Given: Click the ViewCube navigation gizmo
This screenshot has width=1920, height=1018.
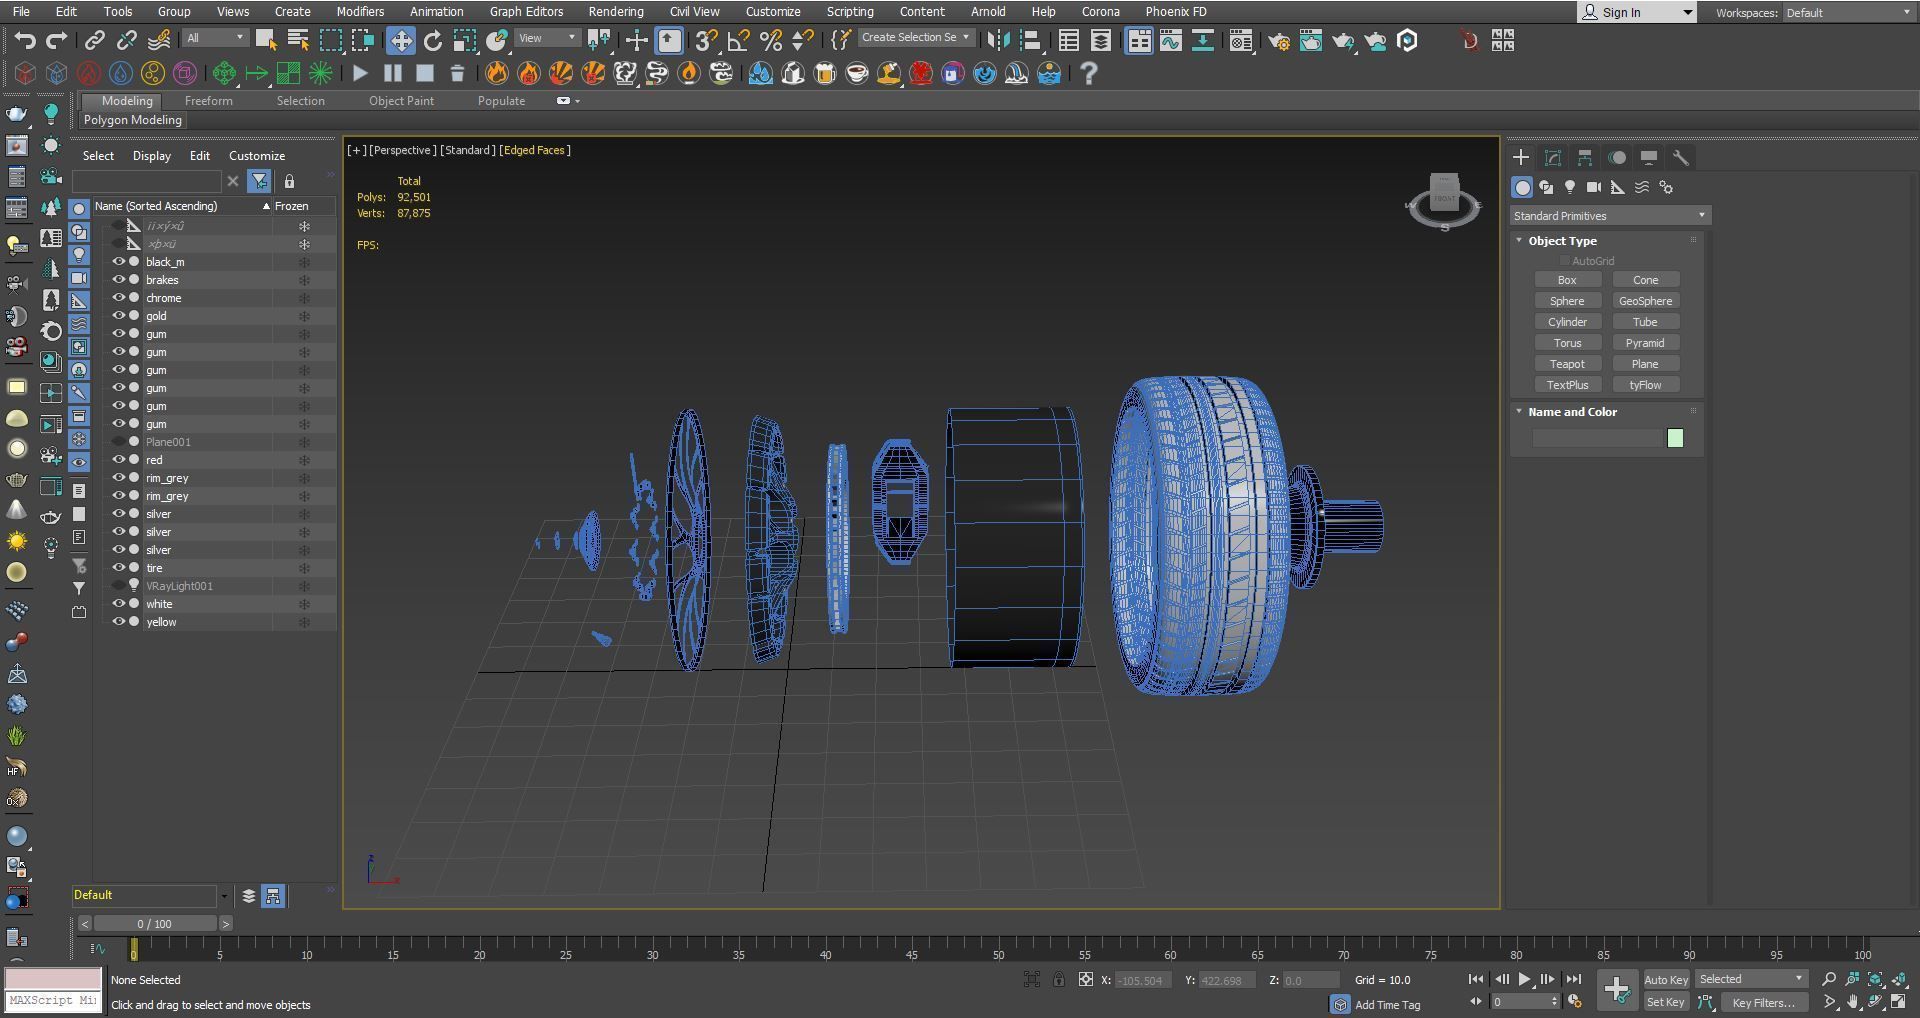Looking at the screenshot, I should click(x=1444, y=200).
